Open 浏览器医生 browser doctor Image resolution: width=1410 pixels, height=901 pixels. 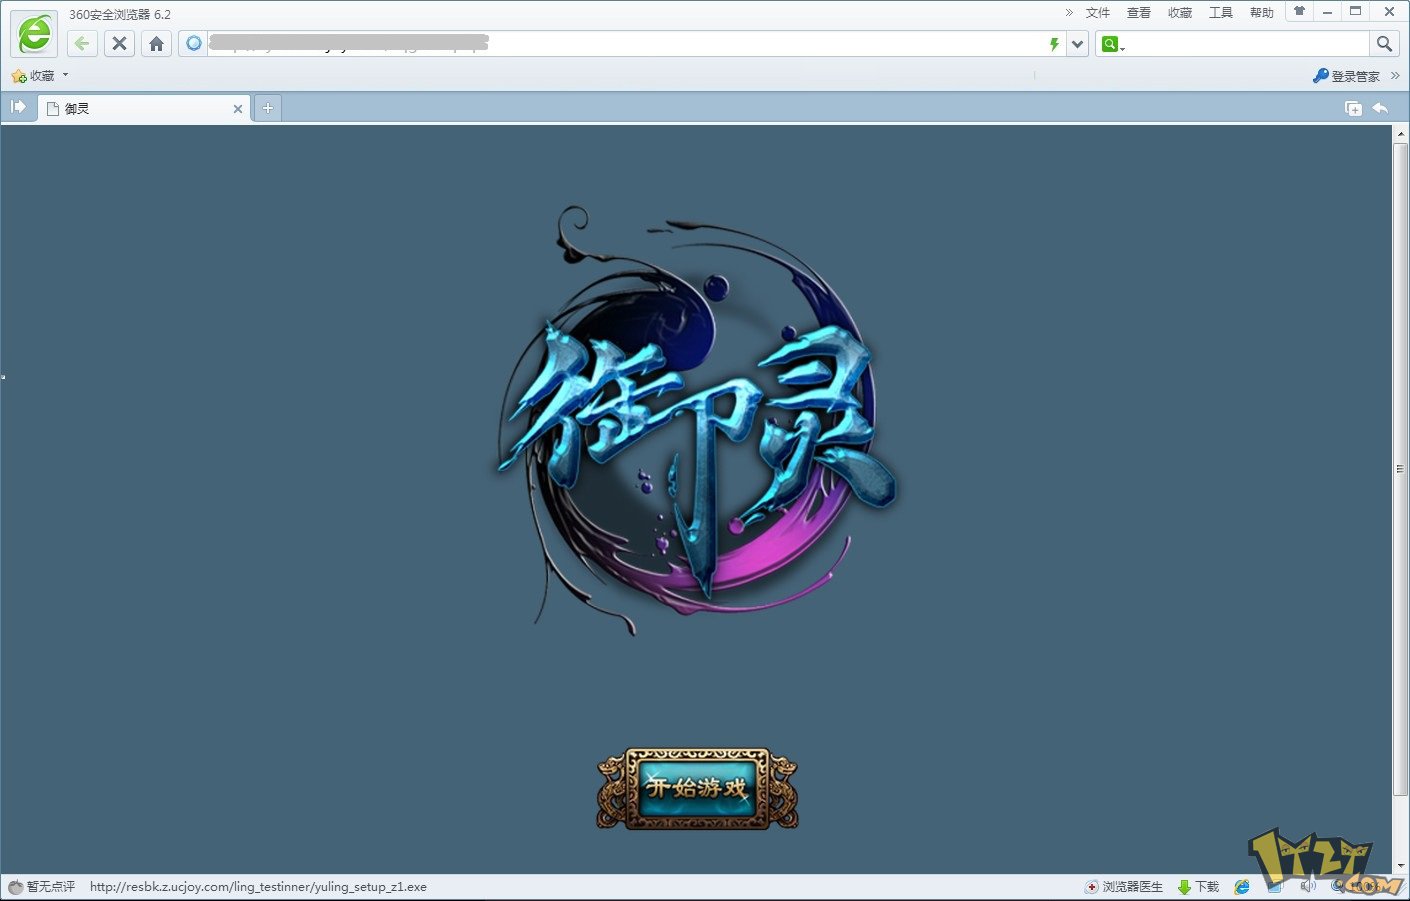coord(1124,887)
